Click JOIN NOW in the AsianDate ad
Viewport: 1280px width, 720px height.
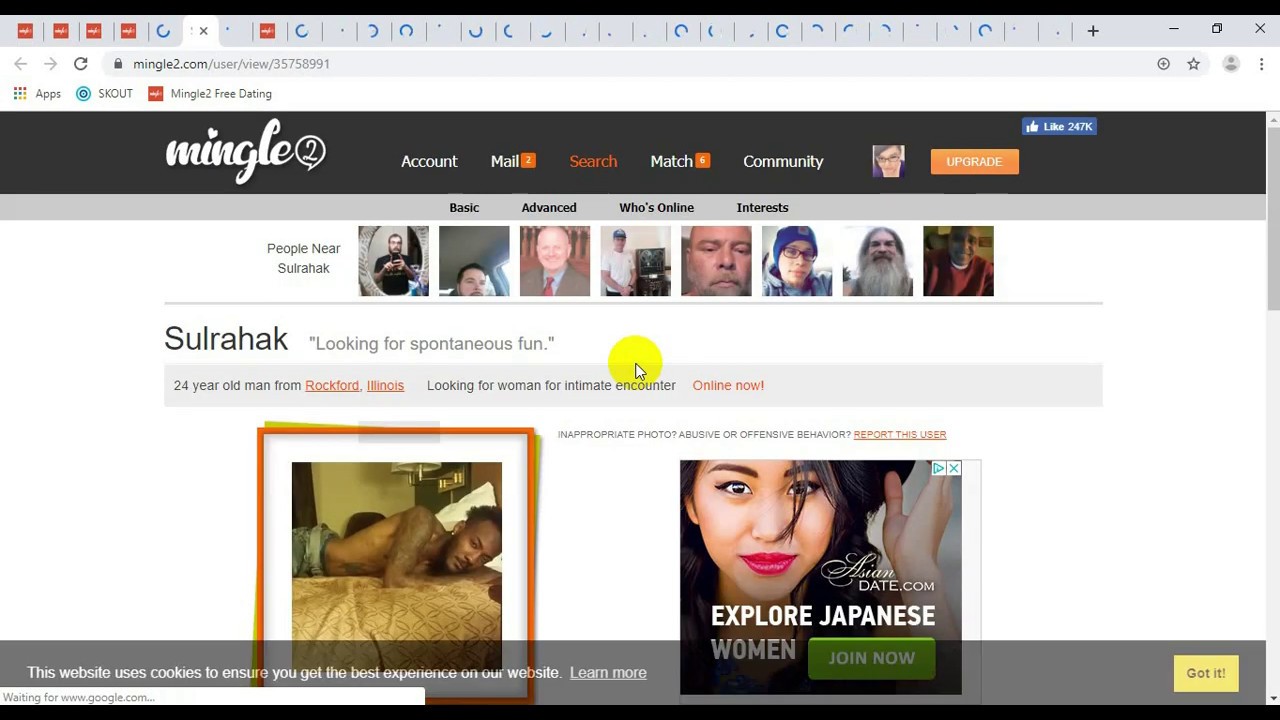871,658
